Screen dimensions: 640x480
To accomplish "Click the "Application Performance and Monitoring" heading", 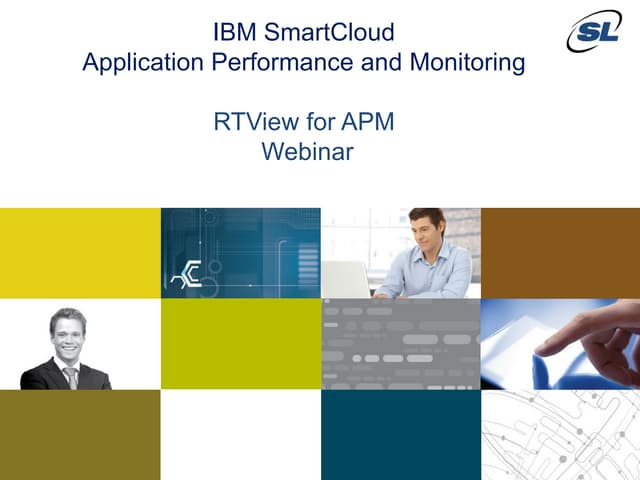I will point(304,62).
